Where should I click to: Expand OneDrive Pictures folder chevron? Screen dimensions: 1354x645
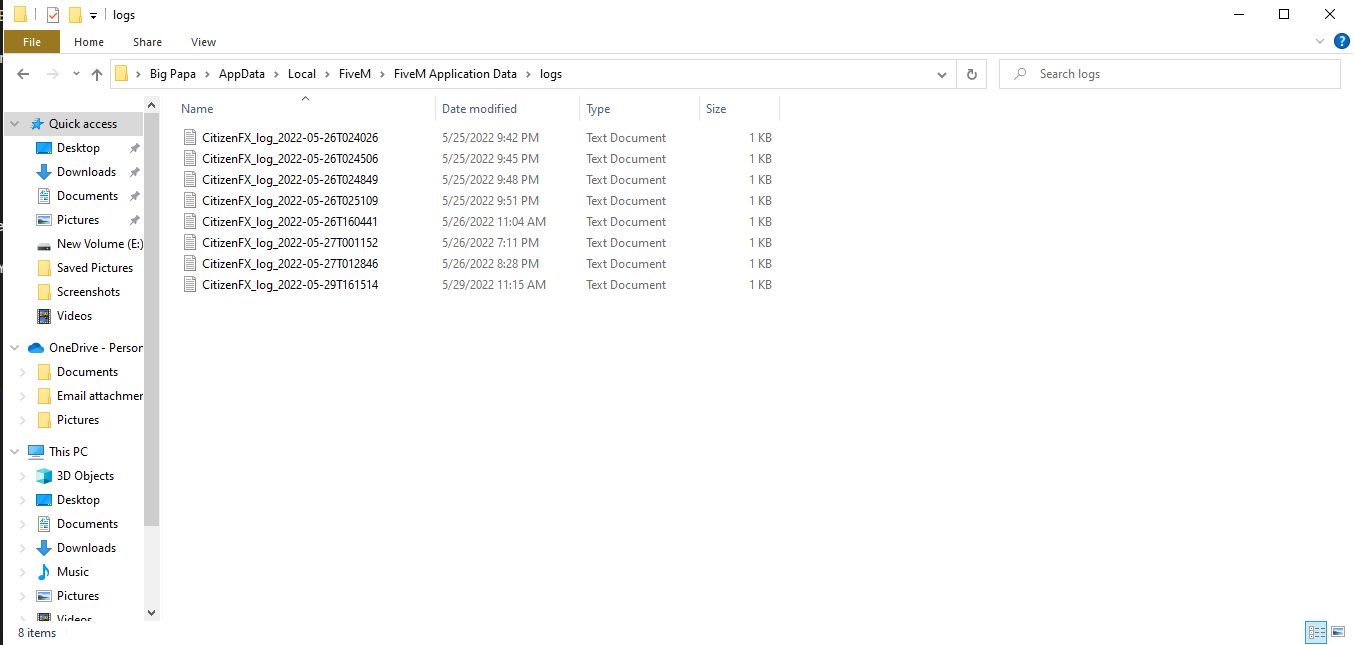(x=23, y=420)
